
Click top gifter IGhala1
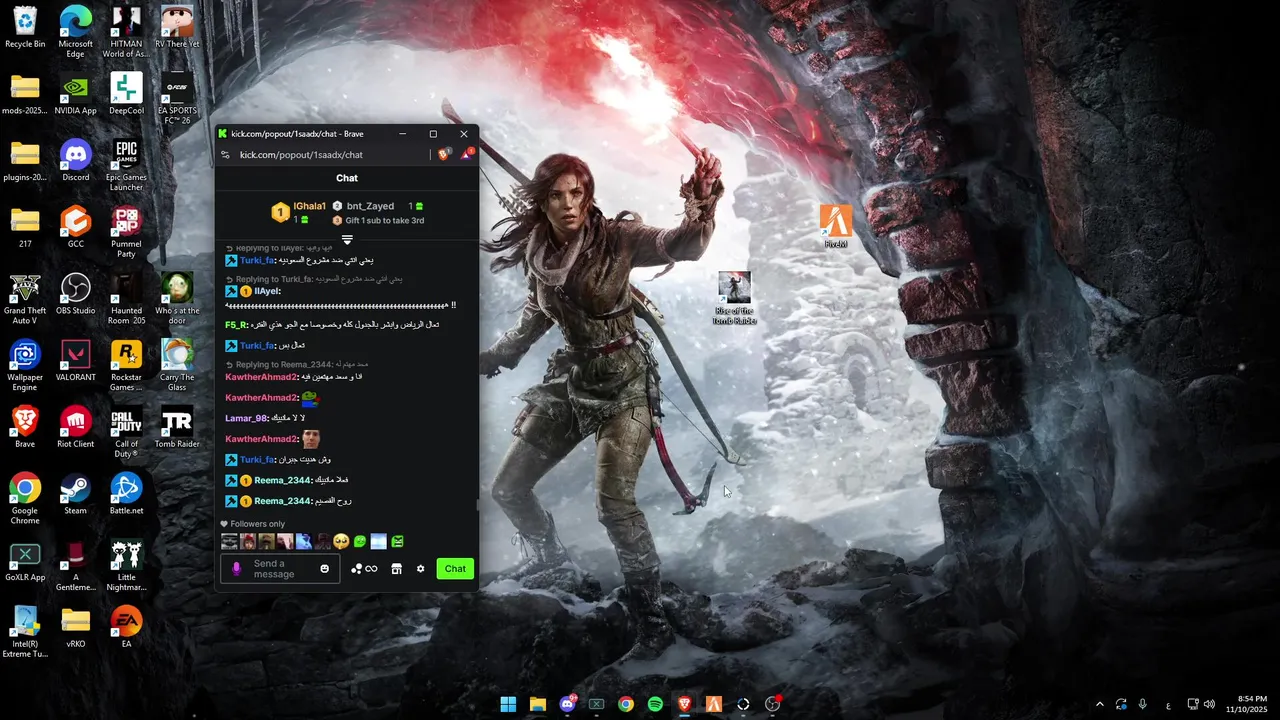[310, 206]
